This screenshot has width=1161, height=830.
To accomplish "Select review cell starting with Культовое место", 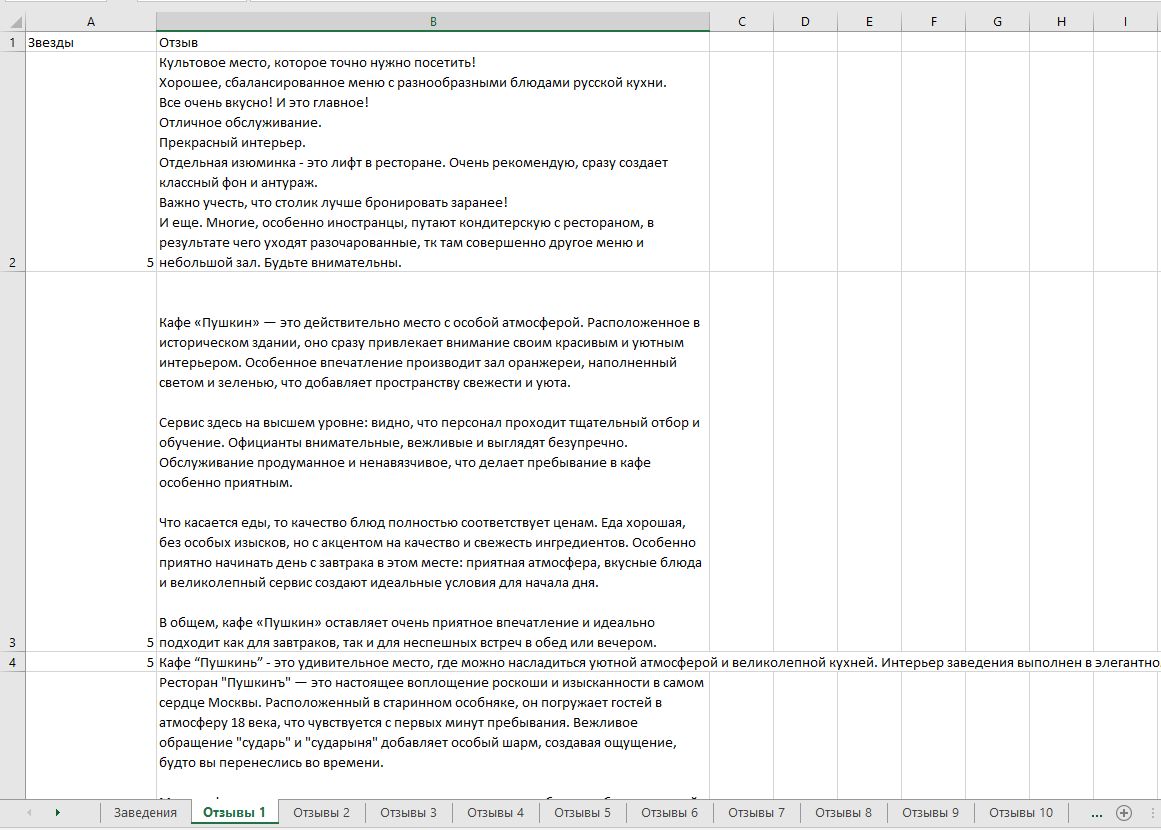I will point(432,162).
